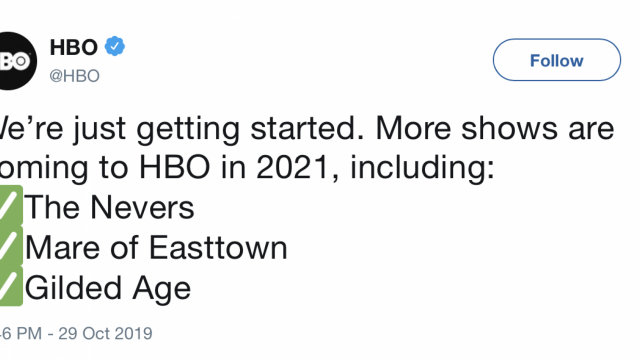This screenshot has width=640, height=360.
Task: Click the word 'Easttown'
Action: point(218,248)
